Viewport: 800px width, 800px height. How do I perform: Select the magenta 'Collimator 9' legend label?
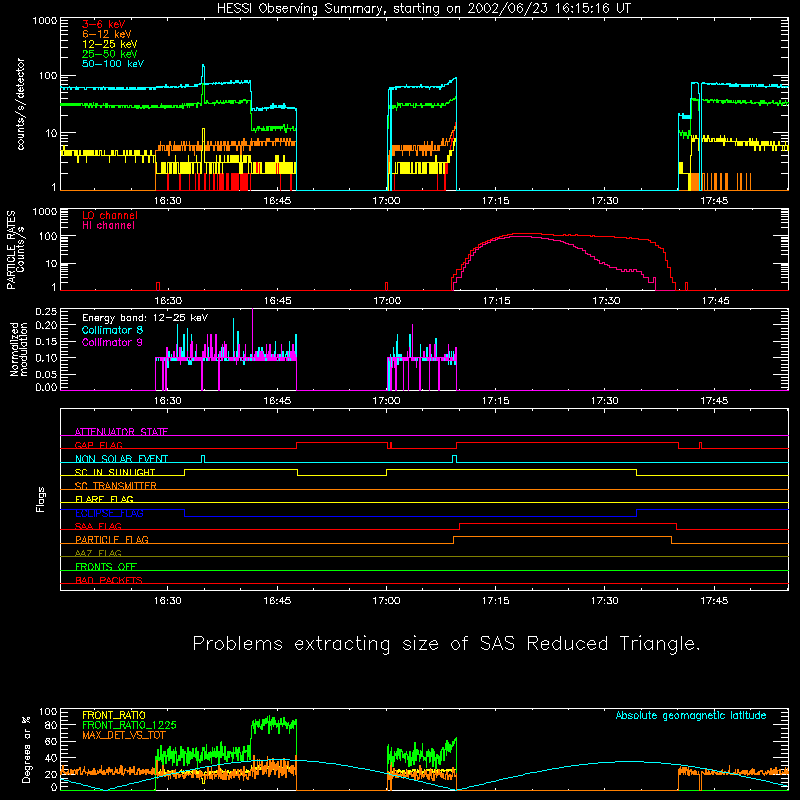(112, 342)
